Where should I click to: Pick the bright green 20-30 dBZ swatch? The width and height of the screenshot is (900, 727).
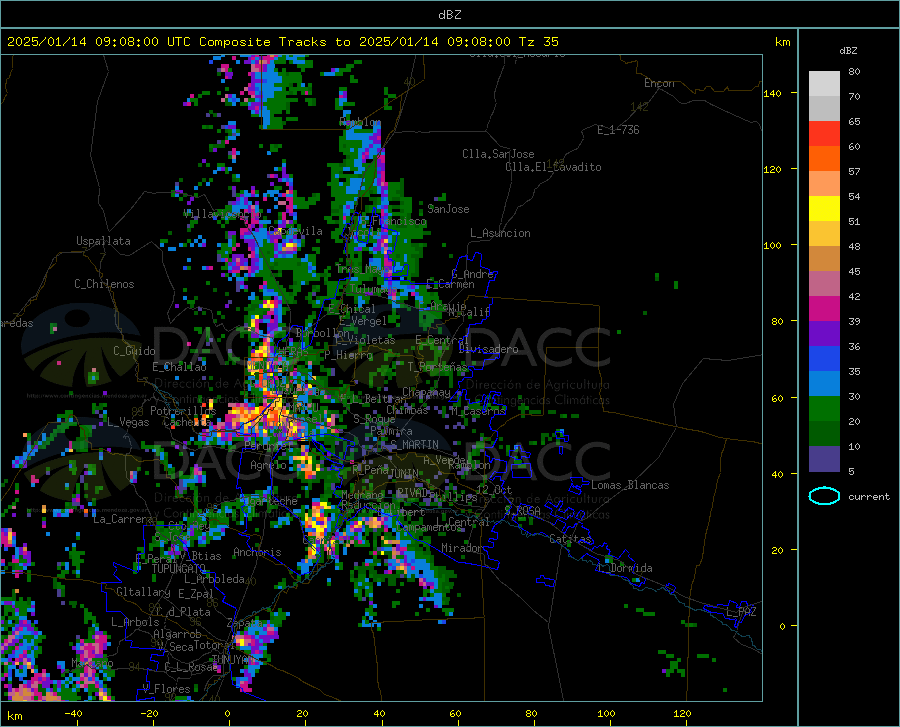click(x=824, y=409)
